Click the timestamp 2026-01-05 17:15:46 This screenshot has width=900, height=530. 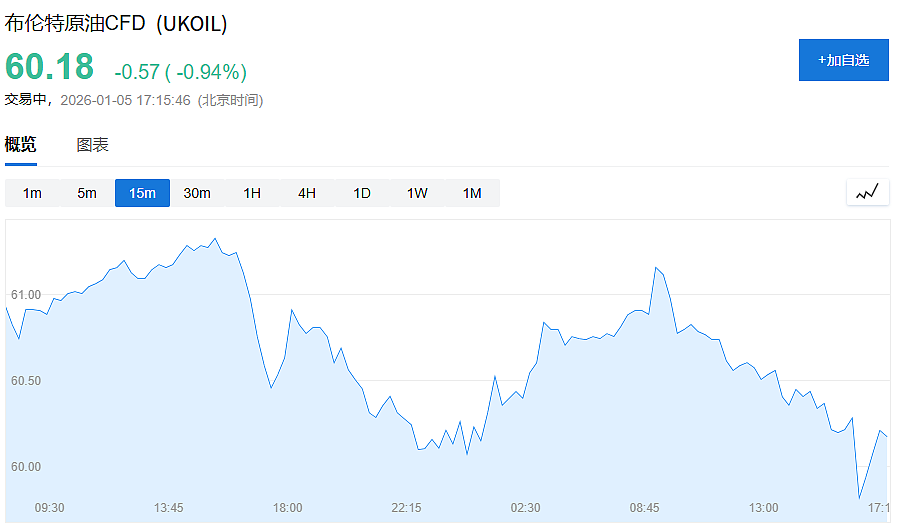point(125,100)
